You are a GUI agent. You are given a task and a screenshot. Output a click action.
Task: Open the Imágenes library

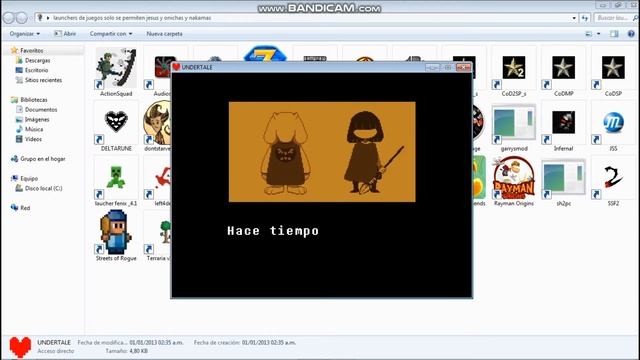click(x=37, y=119)
